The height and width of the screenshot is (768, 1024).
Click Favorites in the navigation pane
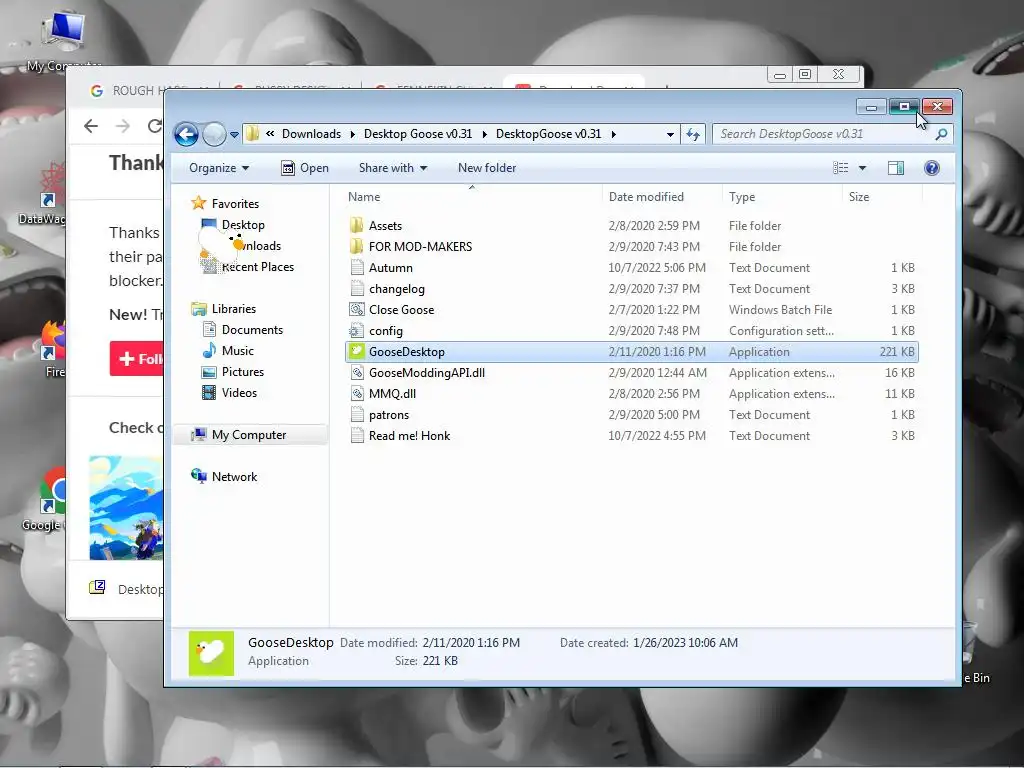235,204
